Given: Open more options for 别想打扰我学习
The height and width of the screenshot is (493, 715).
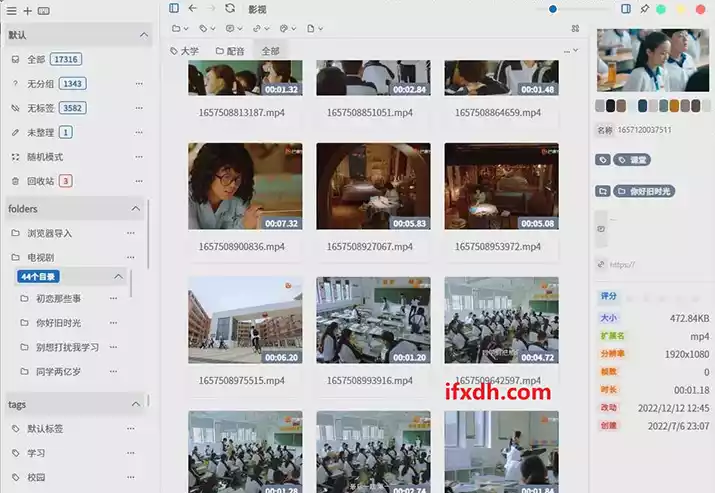Looking at the screenshot, I should coord(114,347).
